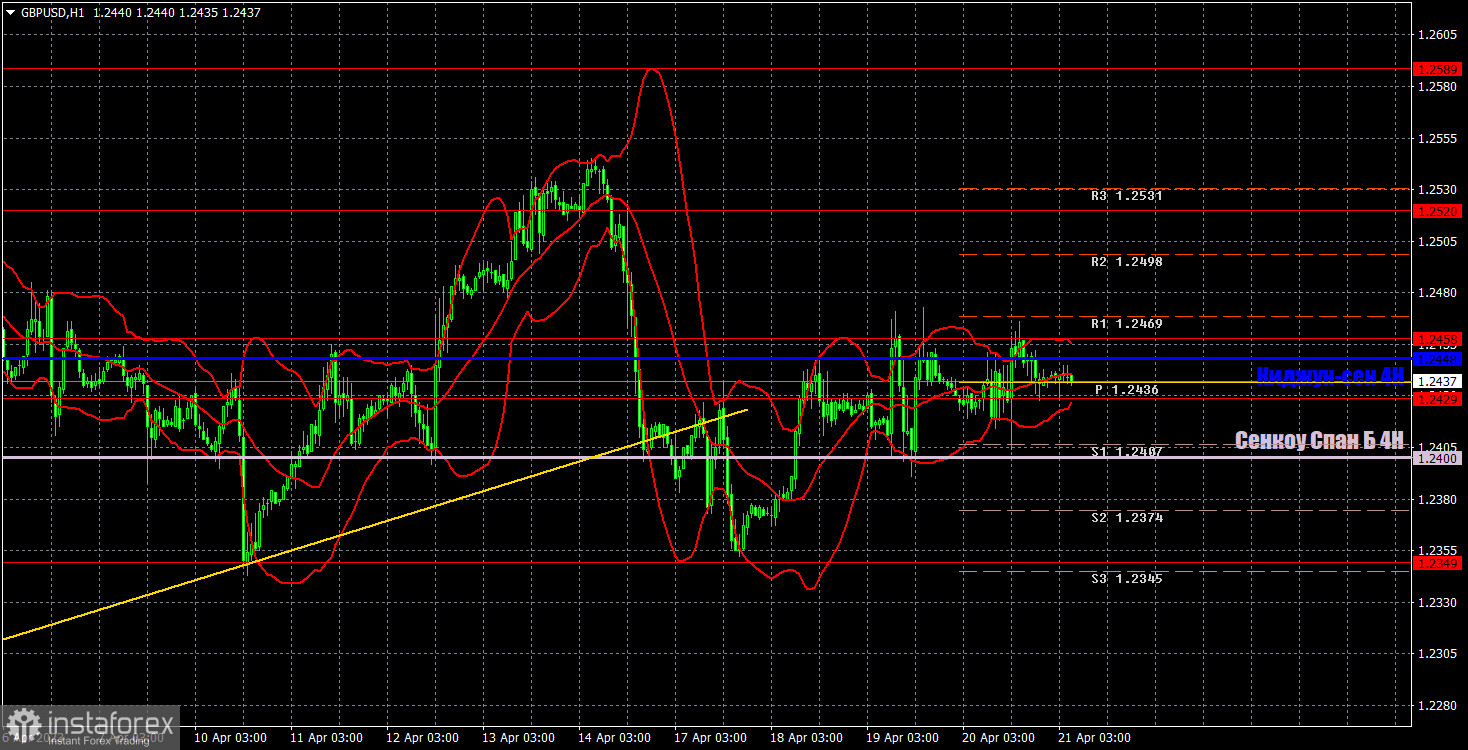Click the Сенкоу Спан Б 4H label
This screenshot has height=750, width=1468.
pos(1319,440)
